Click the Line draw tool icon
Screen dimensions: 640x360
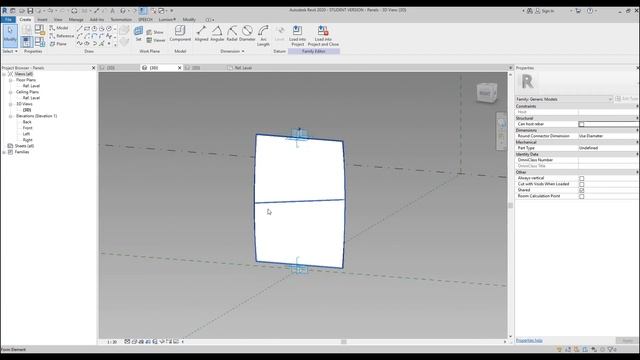(80, 29)
